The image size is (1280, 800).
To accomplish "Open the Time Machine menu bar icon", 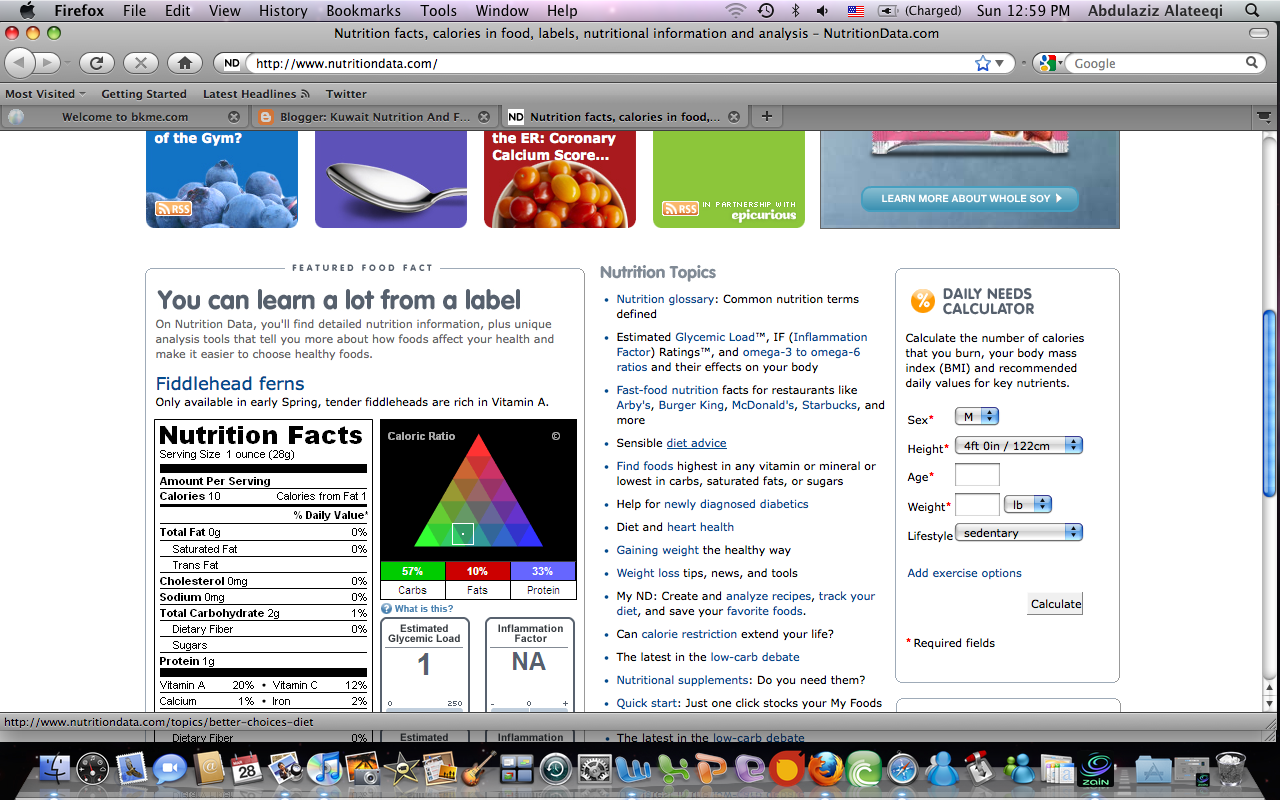I will pos(766,11).
